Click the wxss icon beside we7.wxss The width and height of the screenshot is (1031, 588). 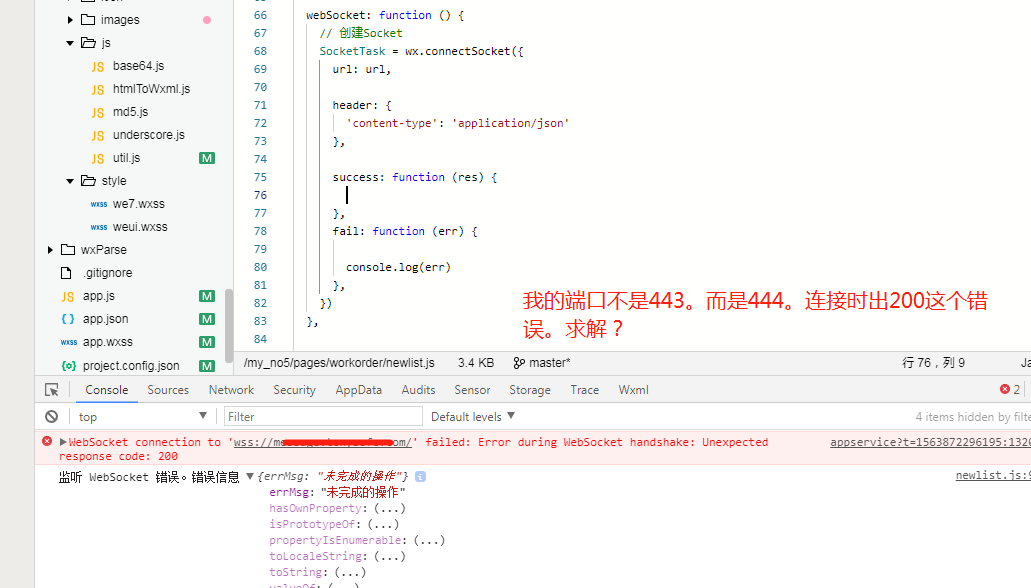pyautogui.click(x=99, y=205)
